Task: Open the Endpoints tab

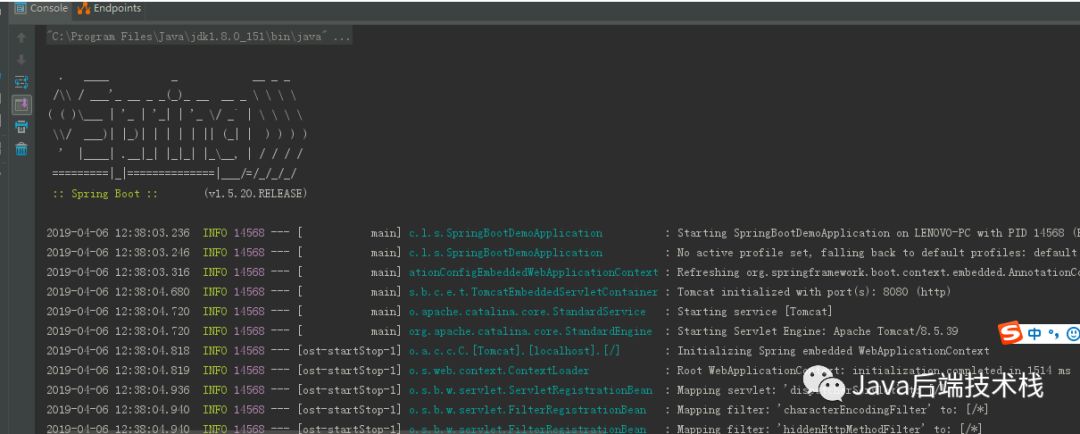Action: 110,8
